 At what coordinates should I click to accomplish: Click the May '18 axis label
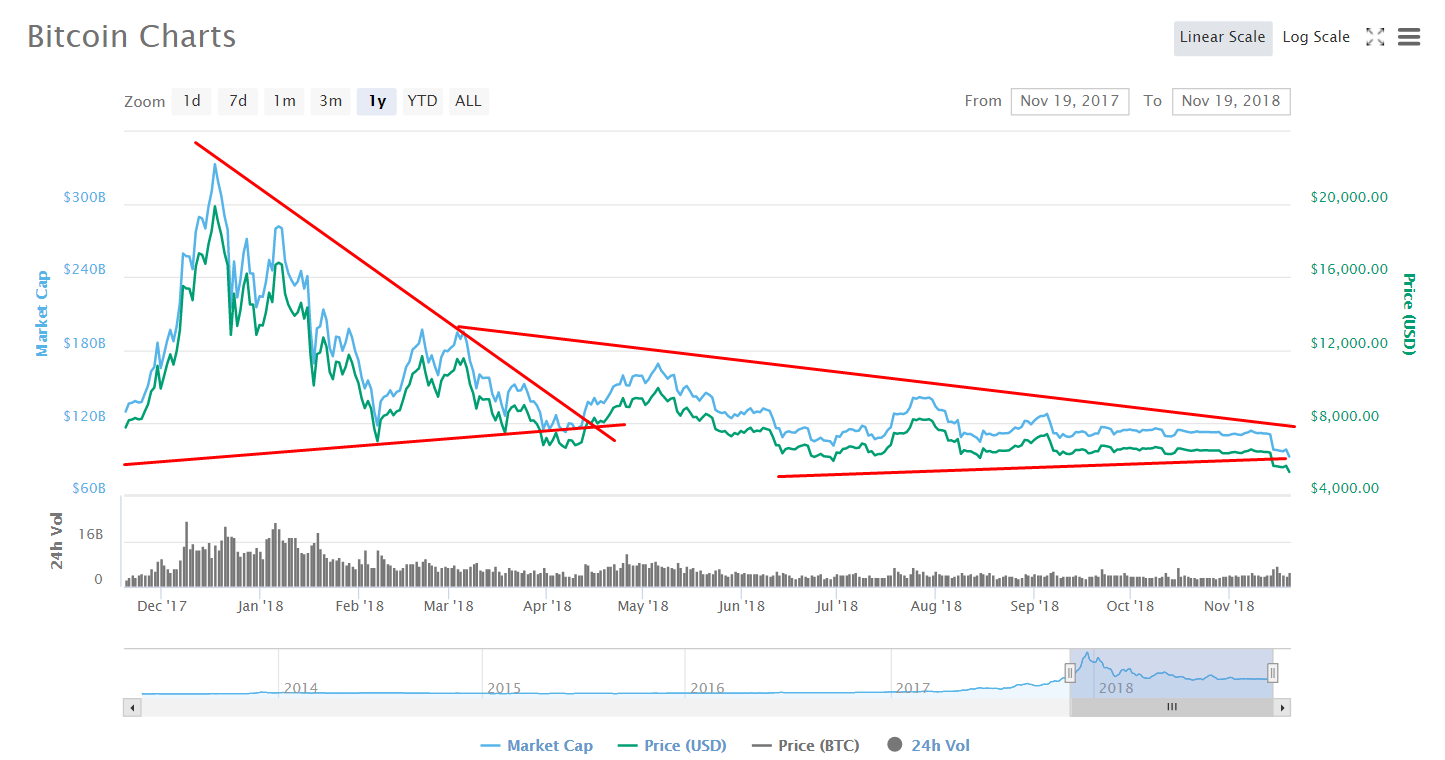(643, 606)
